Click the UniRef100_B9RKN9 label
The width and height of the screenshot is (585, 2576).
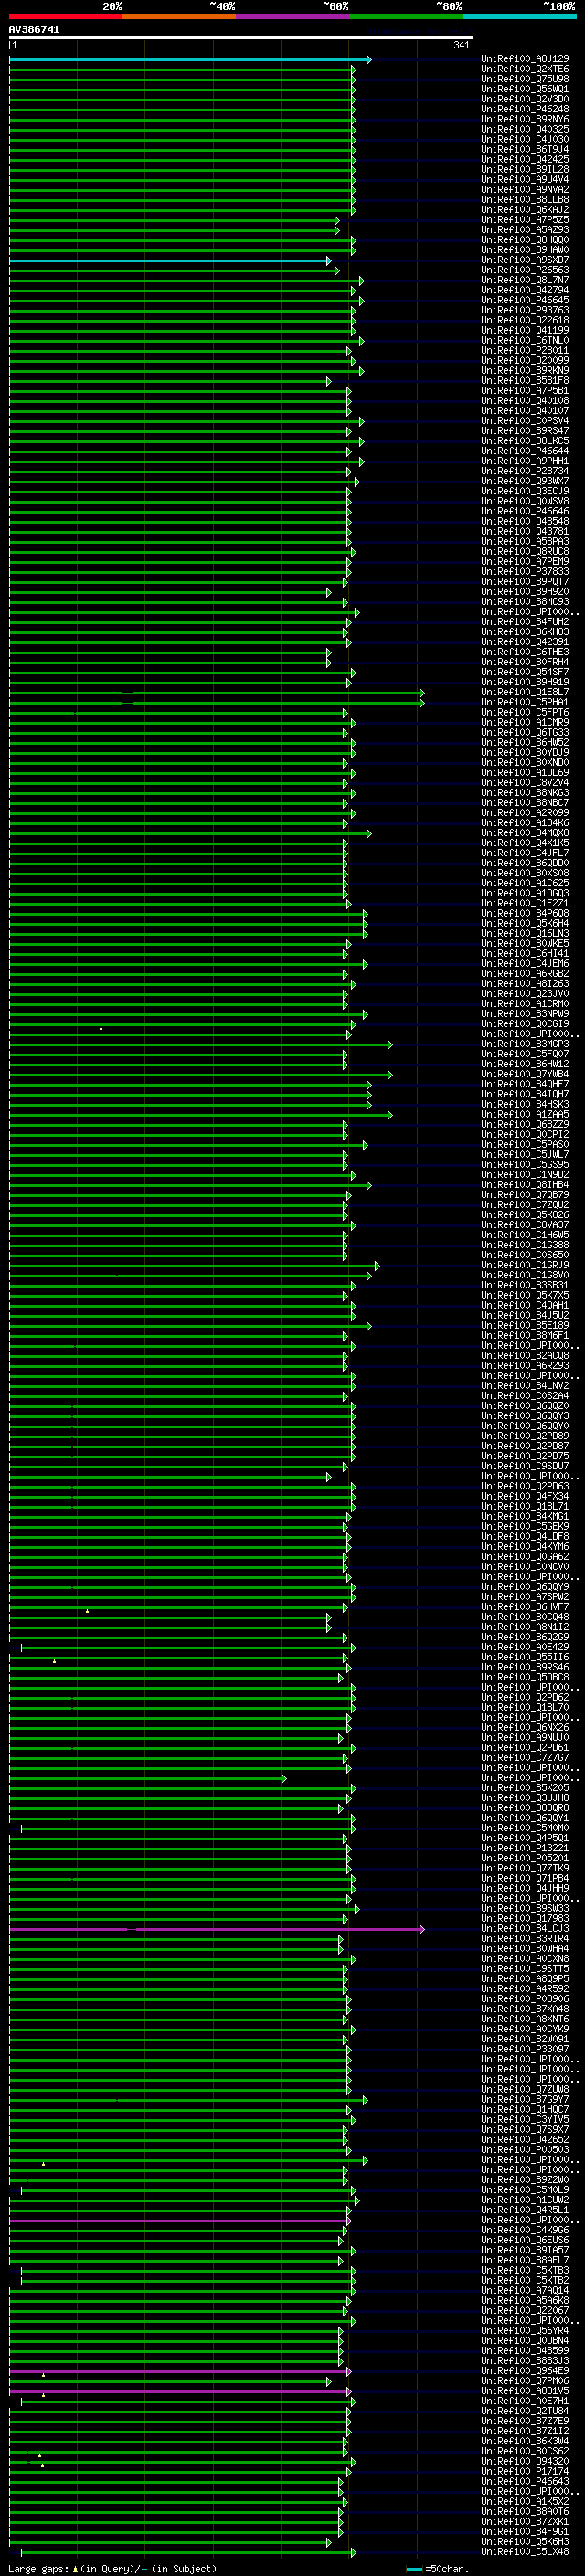[525, 370]
